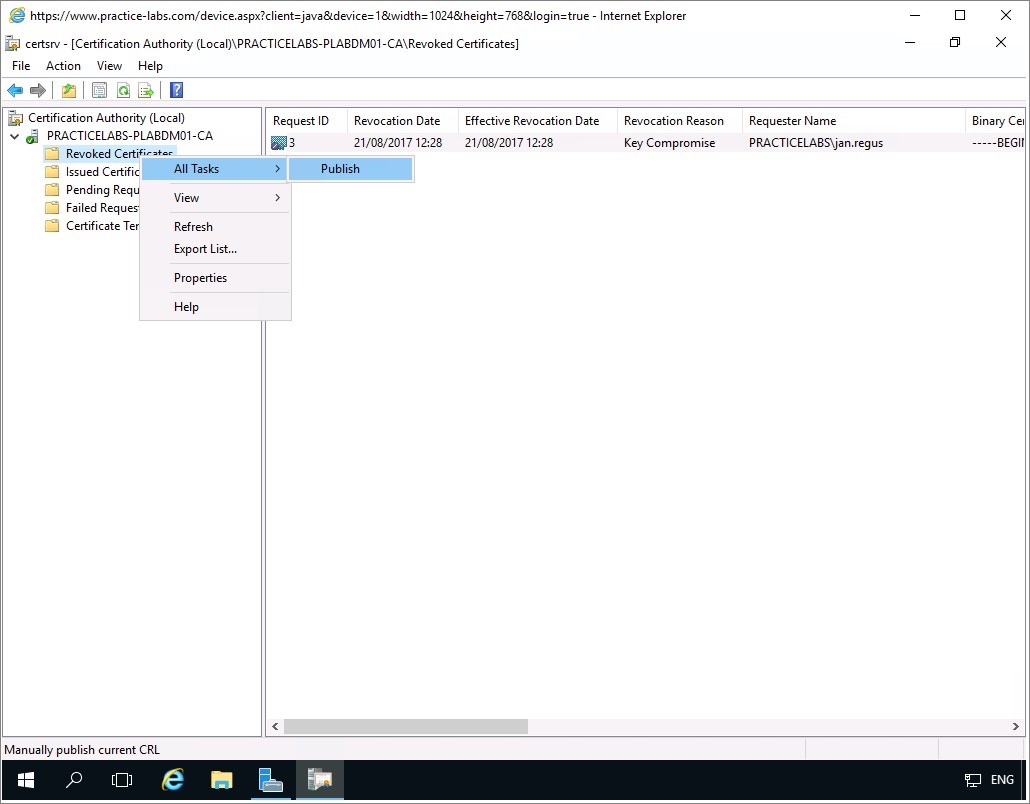Launch Internet Explorer from the taskbar

tap(172, 780)
